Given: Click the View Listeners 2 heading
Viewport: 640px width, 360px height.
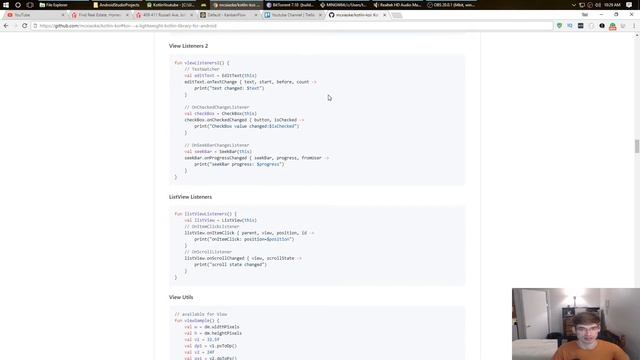Looking at the screenshot, I should 189,46.
